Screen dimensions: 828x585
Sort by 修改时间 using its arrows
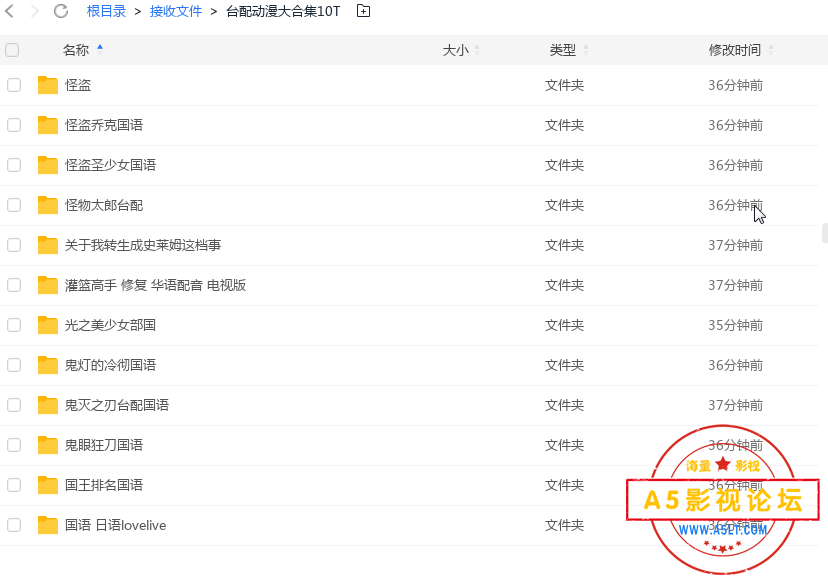pos(770,50)
